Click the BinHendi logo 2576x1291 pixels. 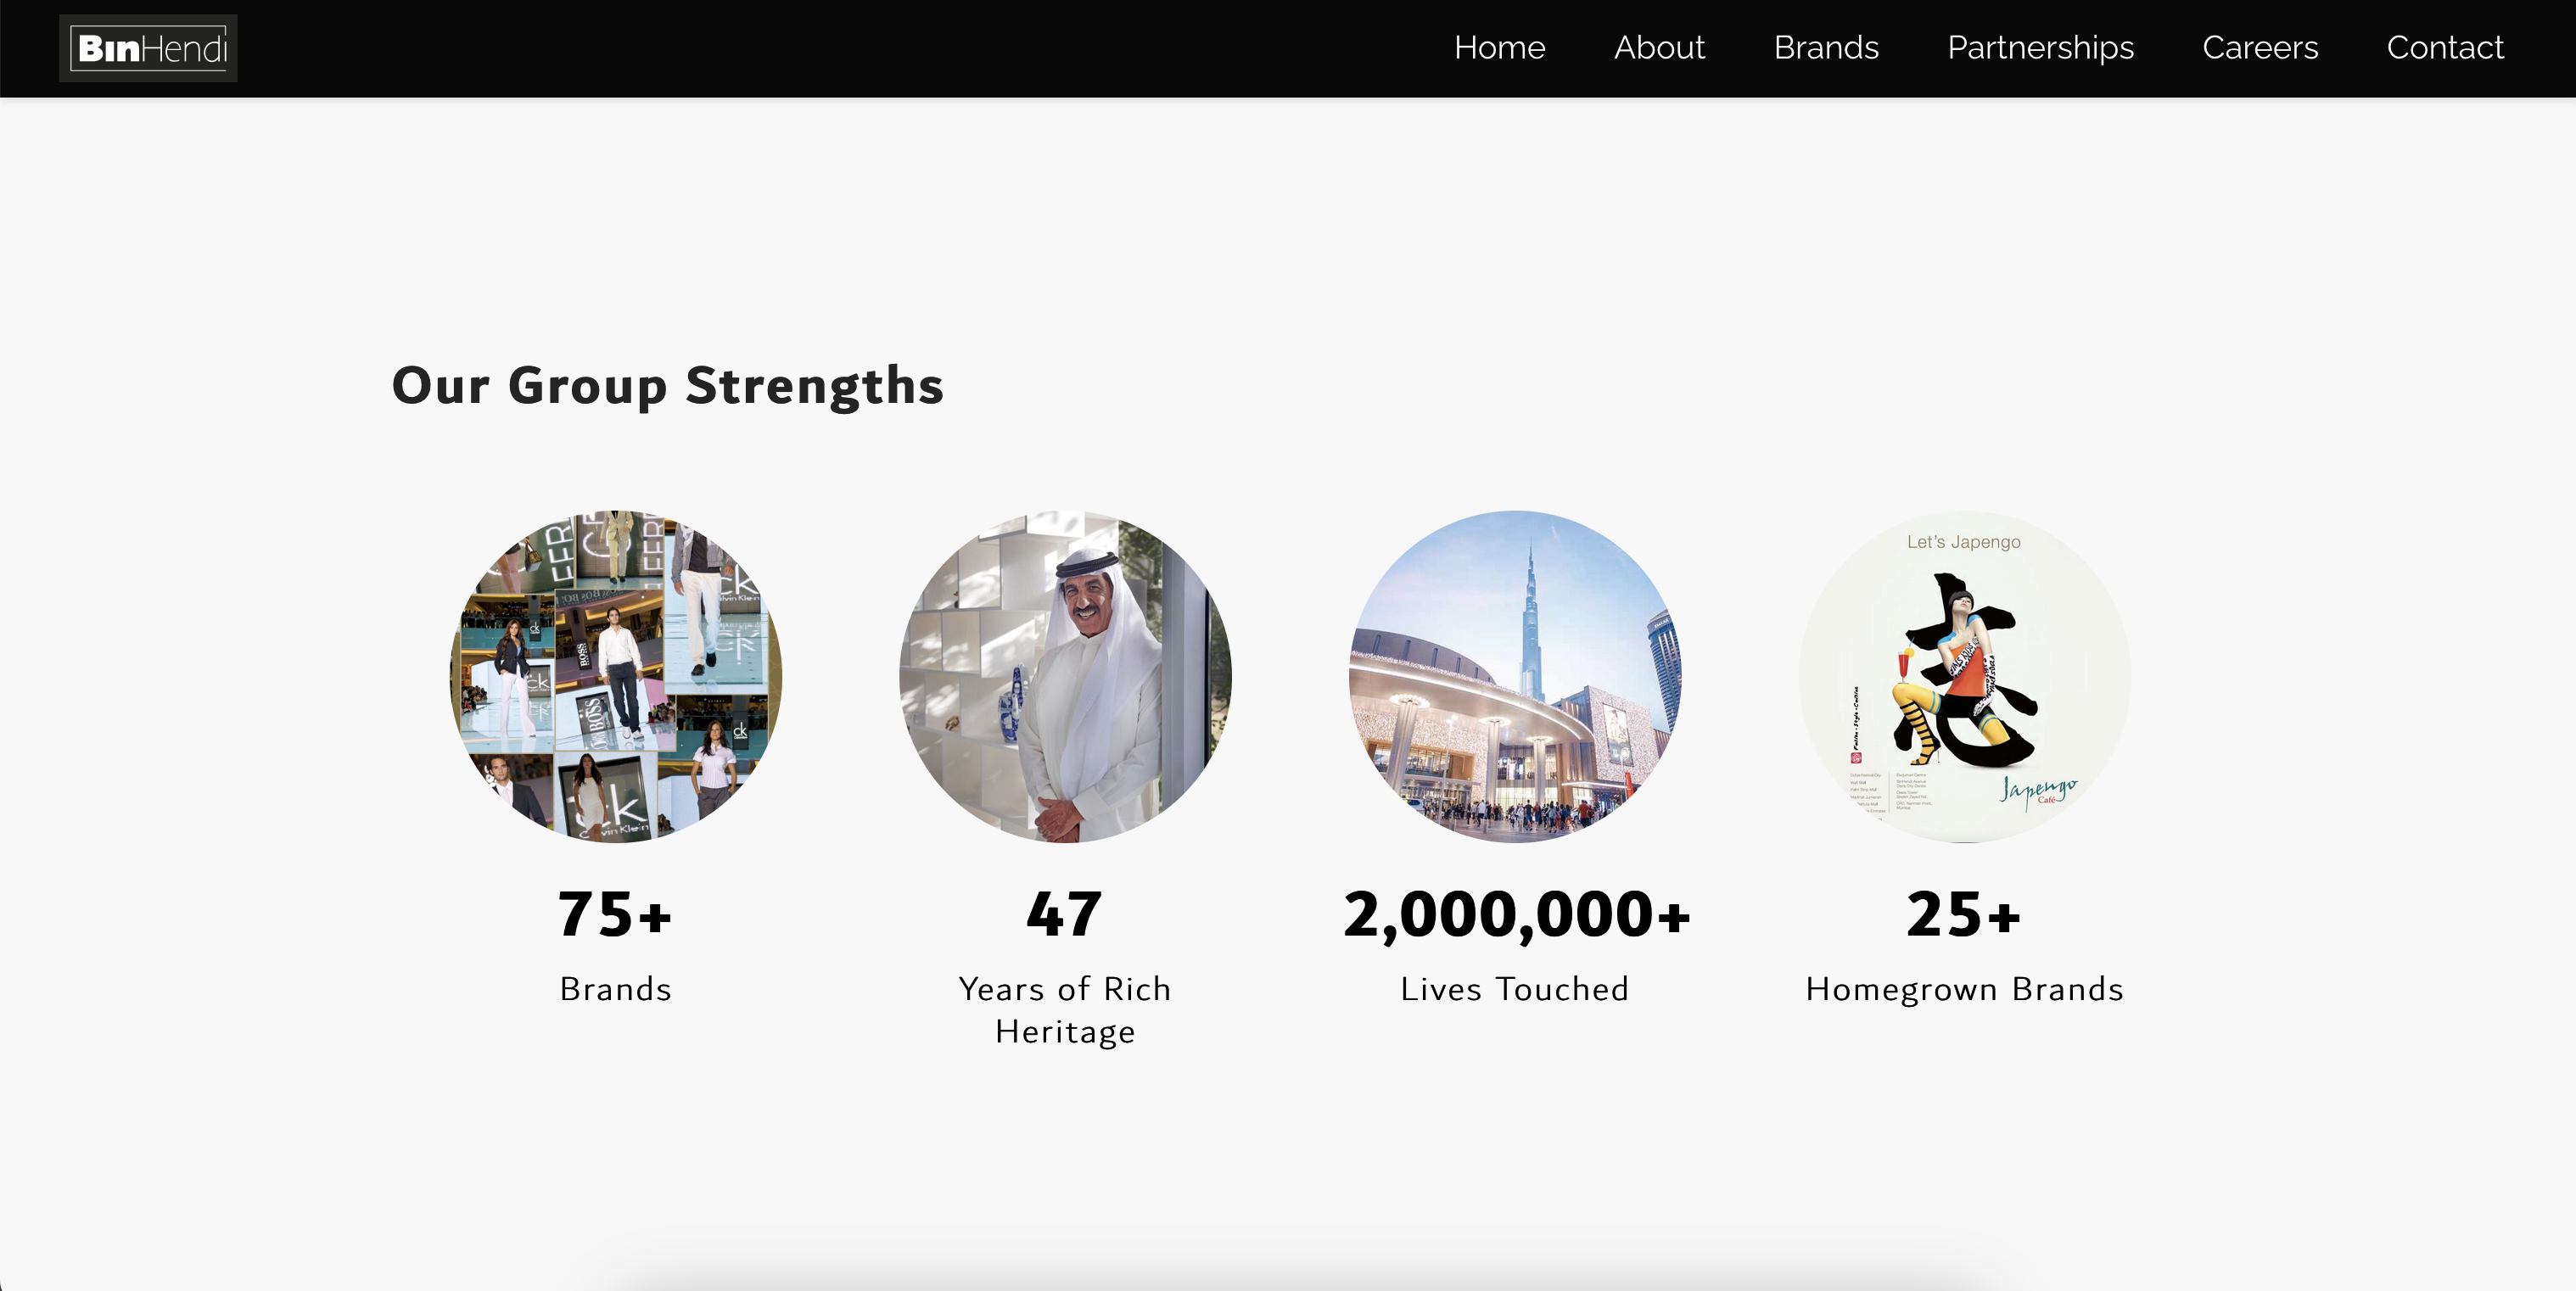coord(148,48)
